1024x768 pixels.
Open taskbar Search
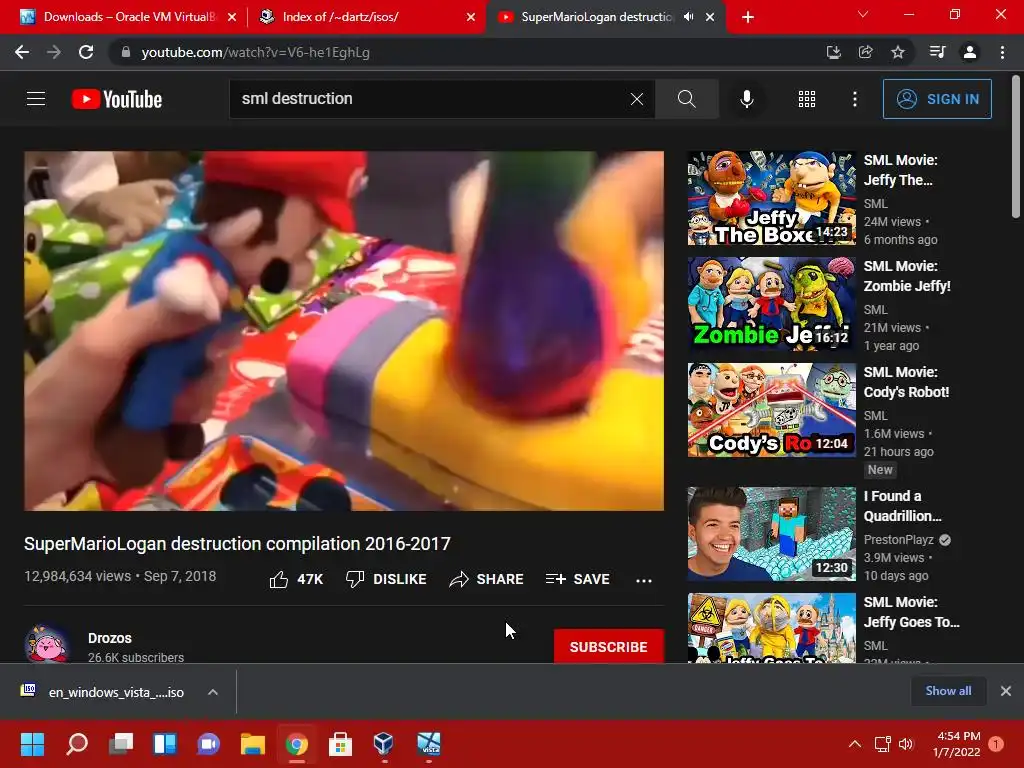click(76, 744)
